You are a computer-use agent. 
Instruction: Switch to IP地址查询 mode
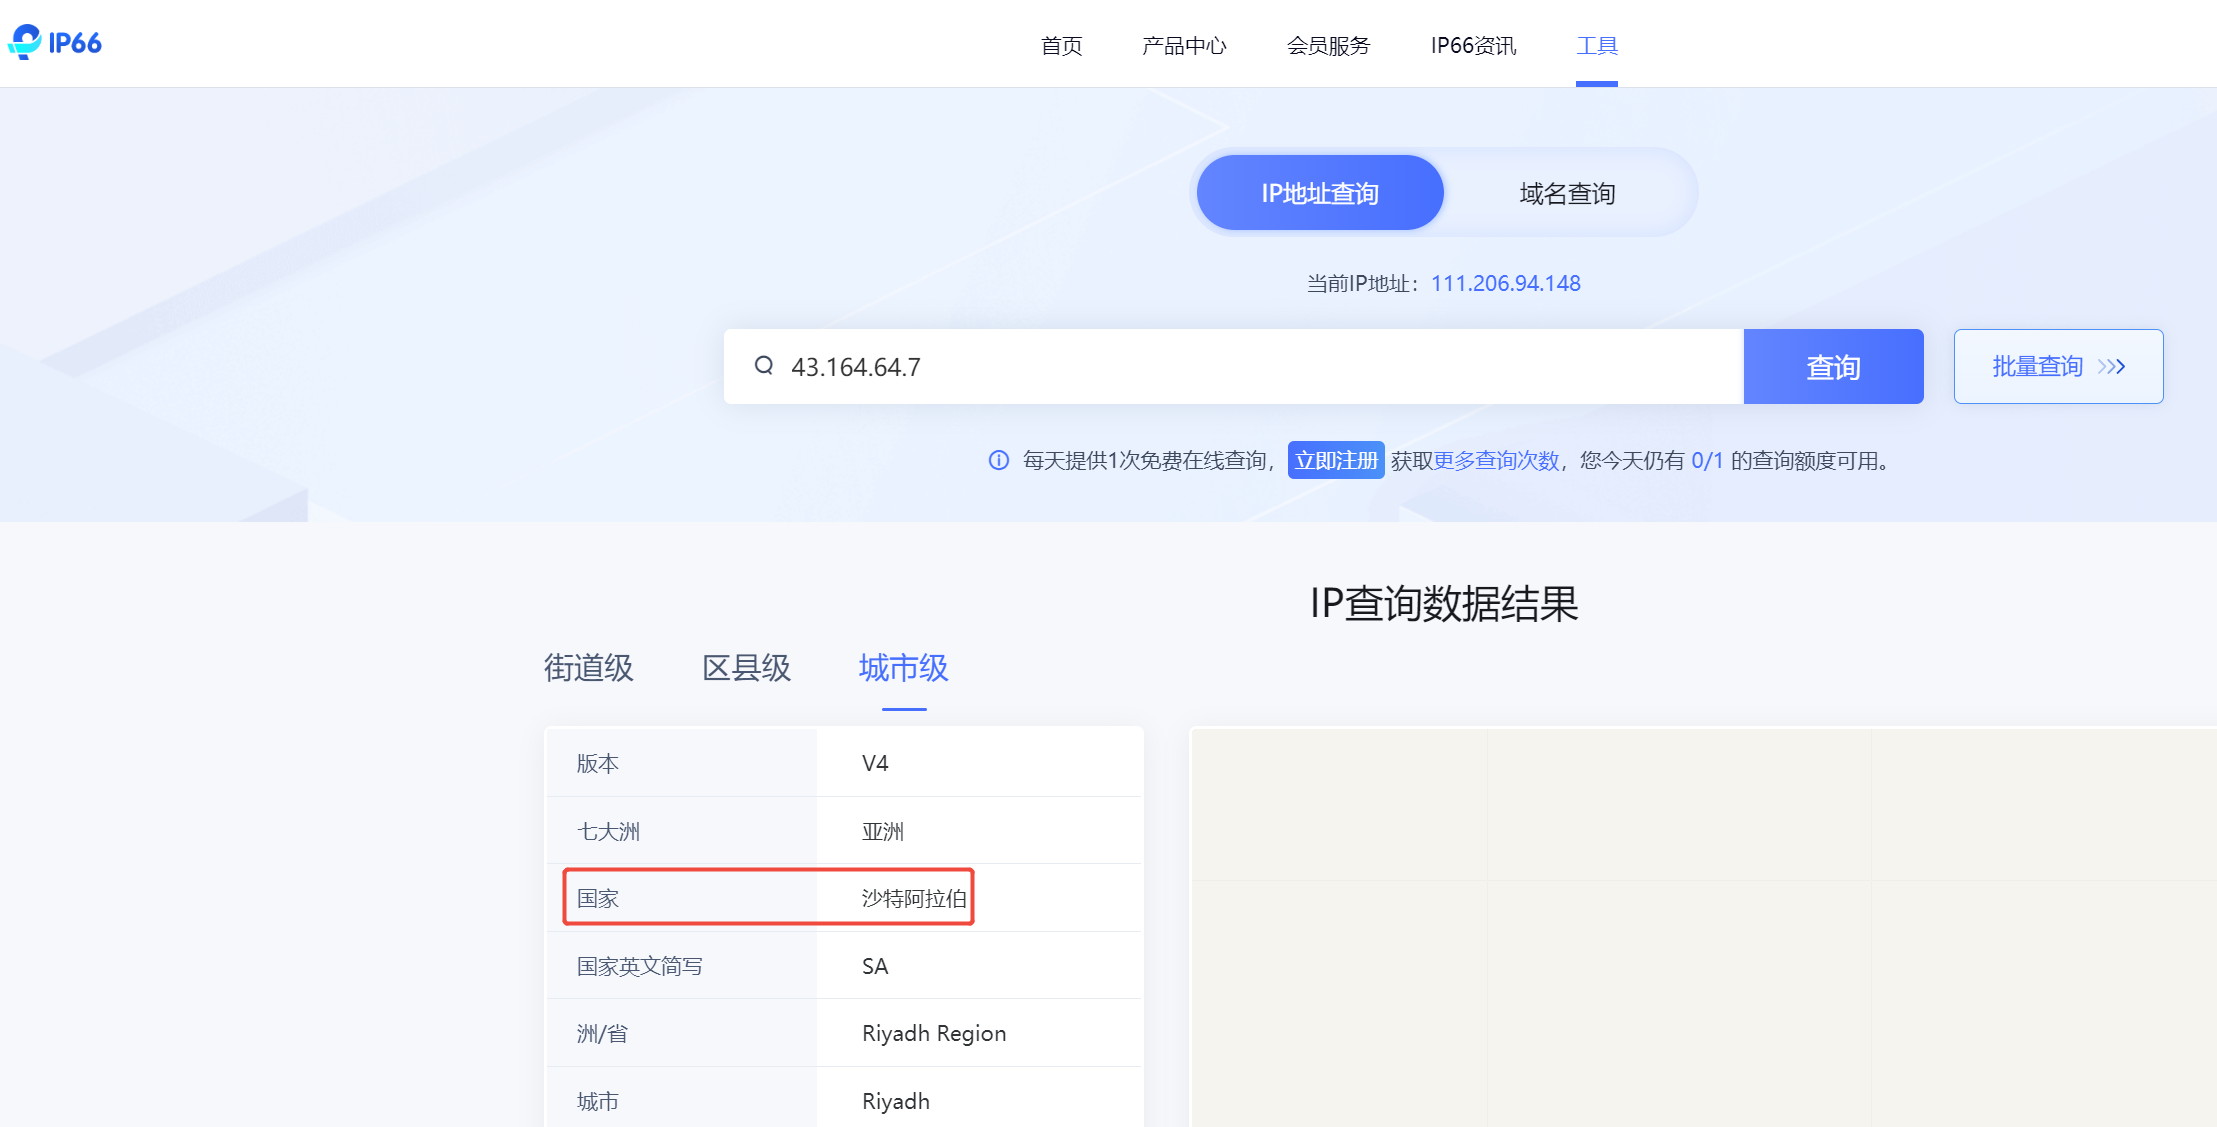(1319, 193)
